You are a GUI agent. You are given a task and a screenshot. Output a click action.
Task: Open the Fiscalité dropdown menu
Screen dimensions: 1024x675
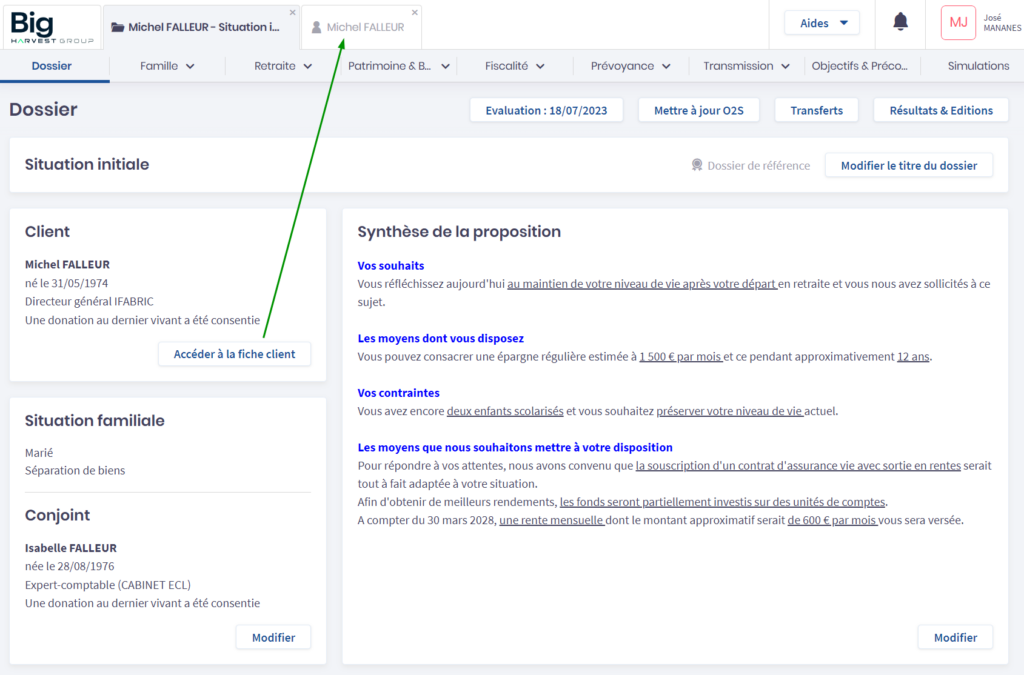(514, 66)
